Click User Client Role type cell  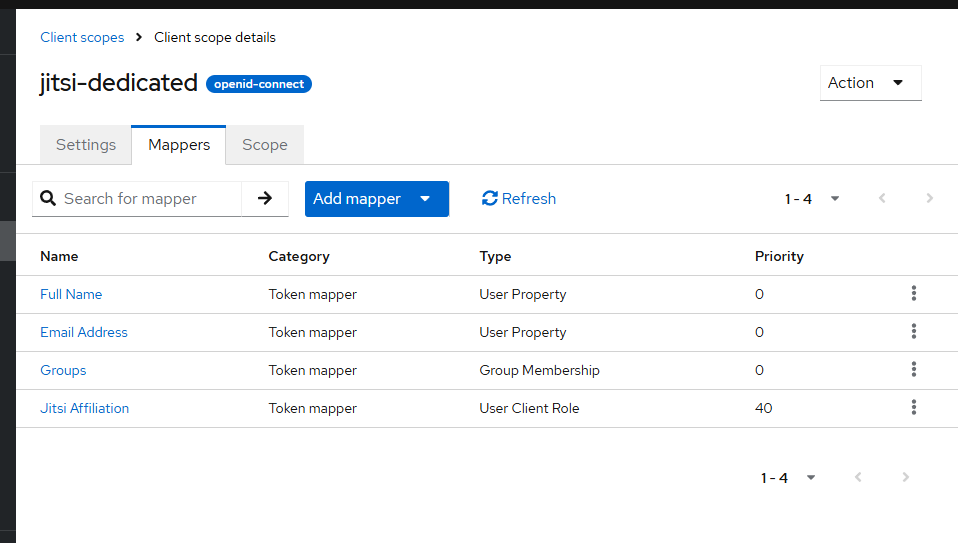pos(529,408)
